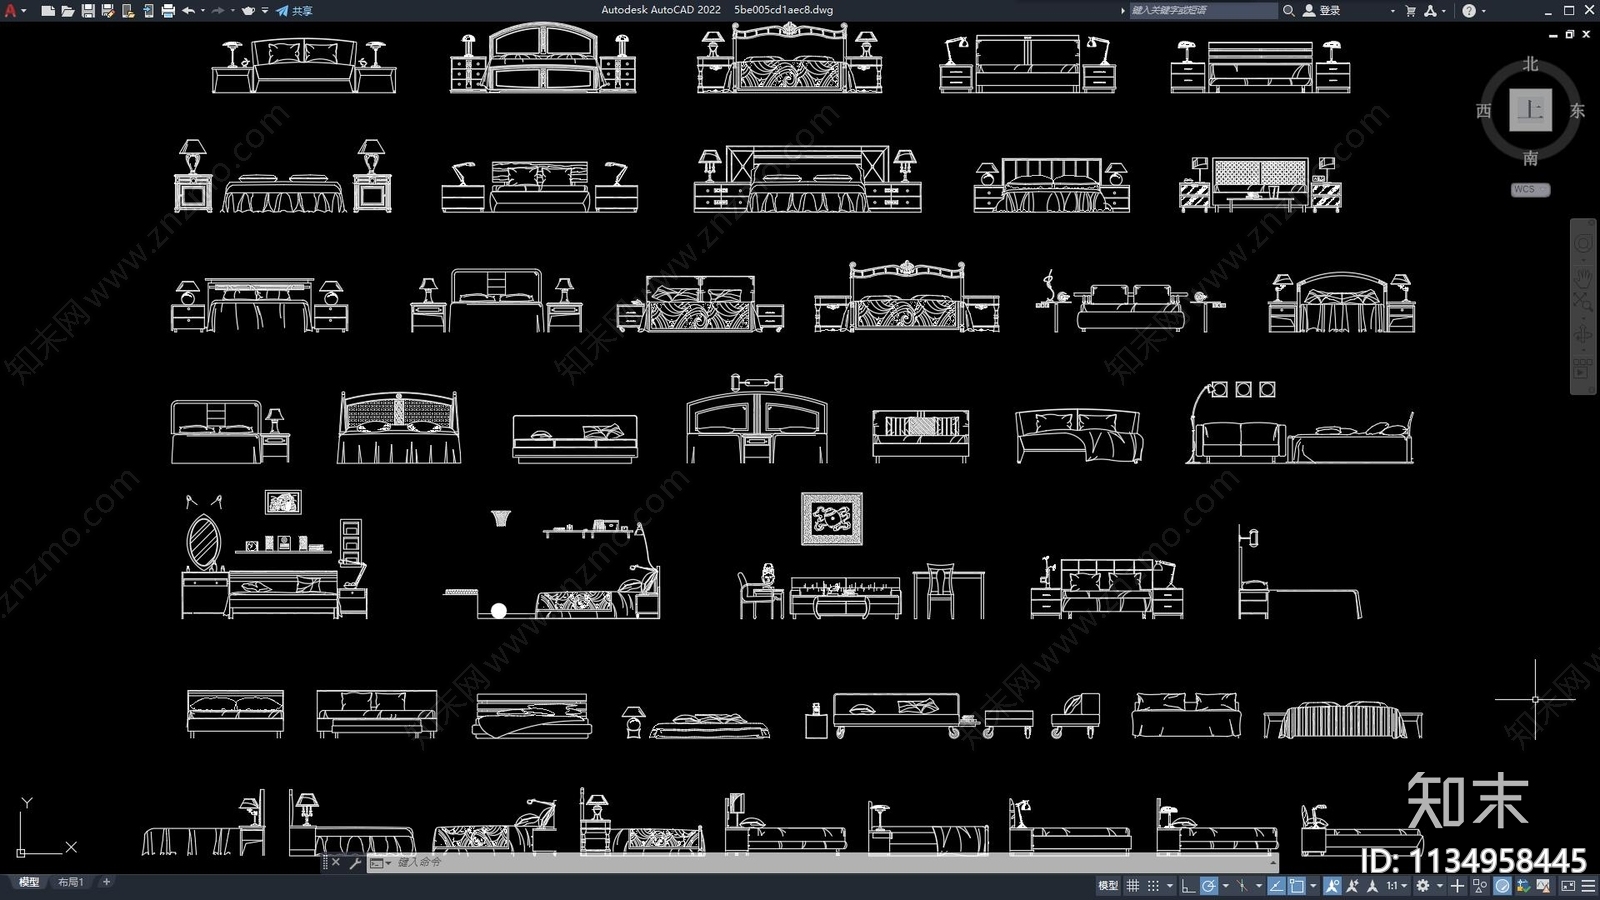
Task: Open from Web & Mobile icon
Action: [128, 10]
